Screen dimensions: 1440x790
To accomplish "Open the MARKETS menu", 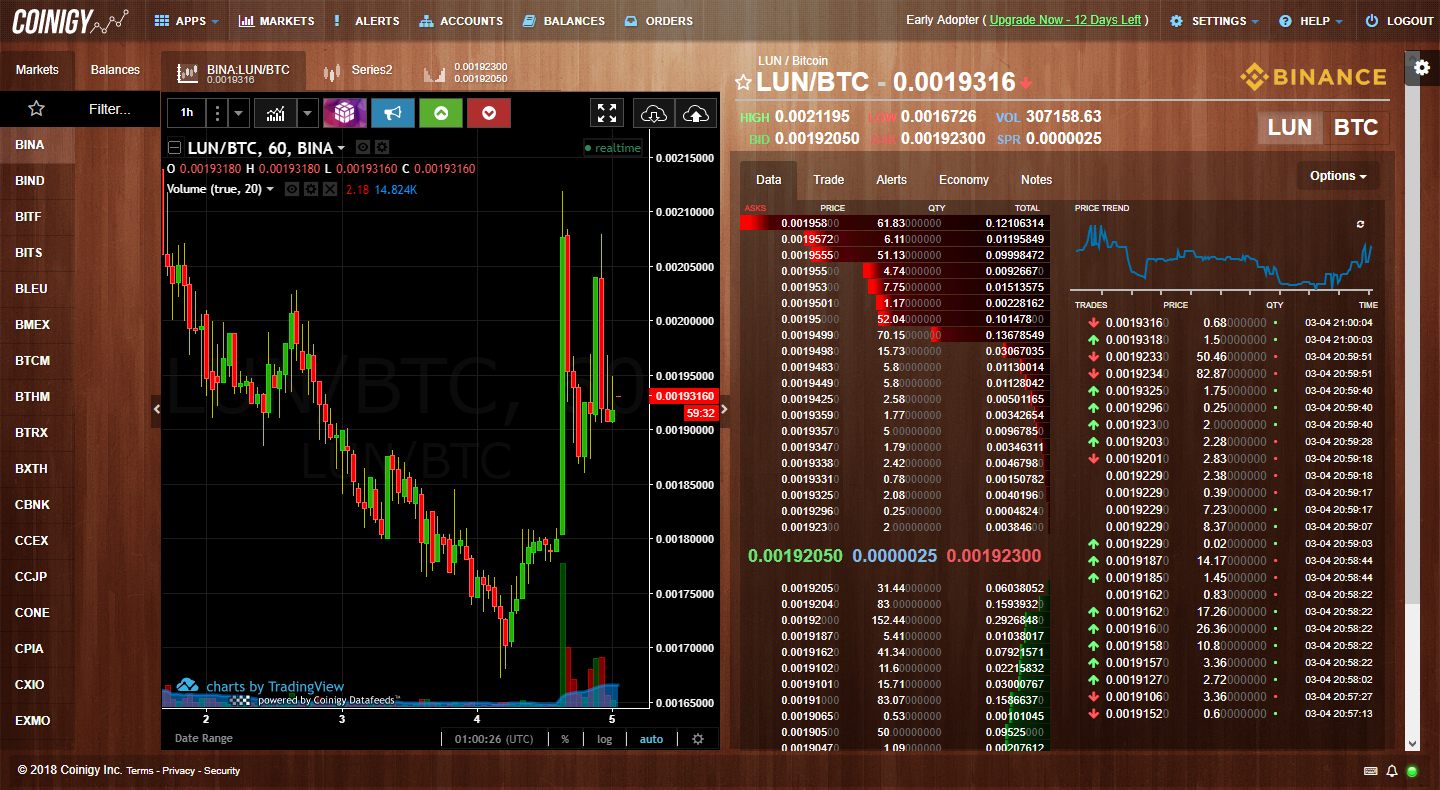I will (x=276, y=20).
